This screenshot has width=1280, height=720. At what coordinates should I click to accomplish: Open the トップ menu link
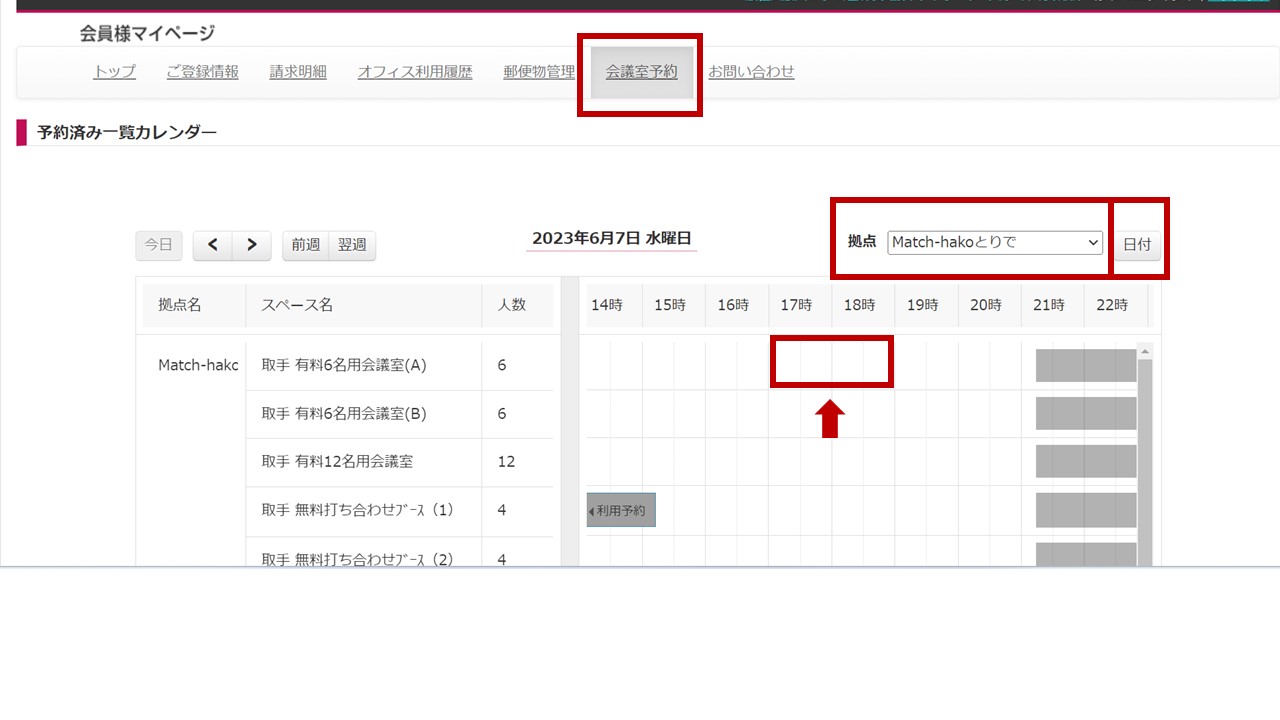click(x=114, y=72)
